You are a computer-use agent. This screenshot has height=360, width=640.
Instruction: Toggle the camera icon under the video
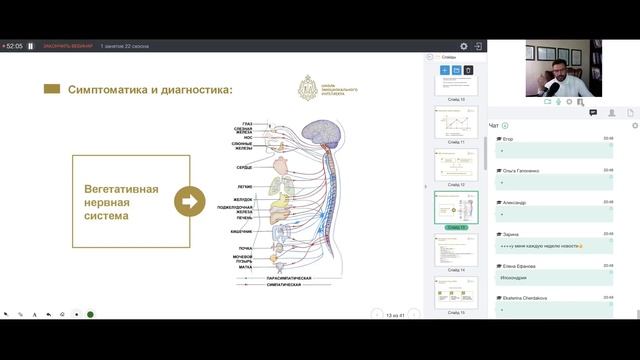(547, 102)
